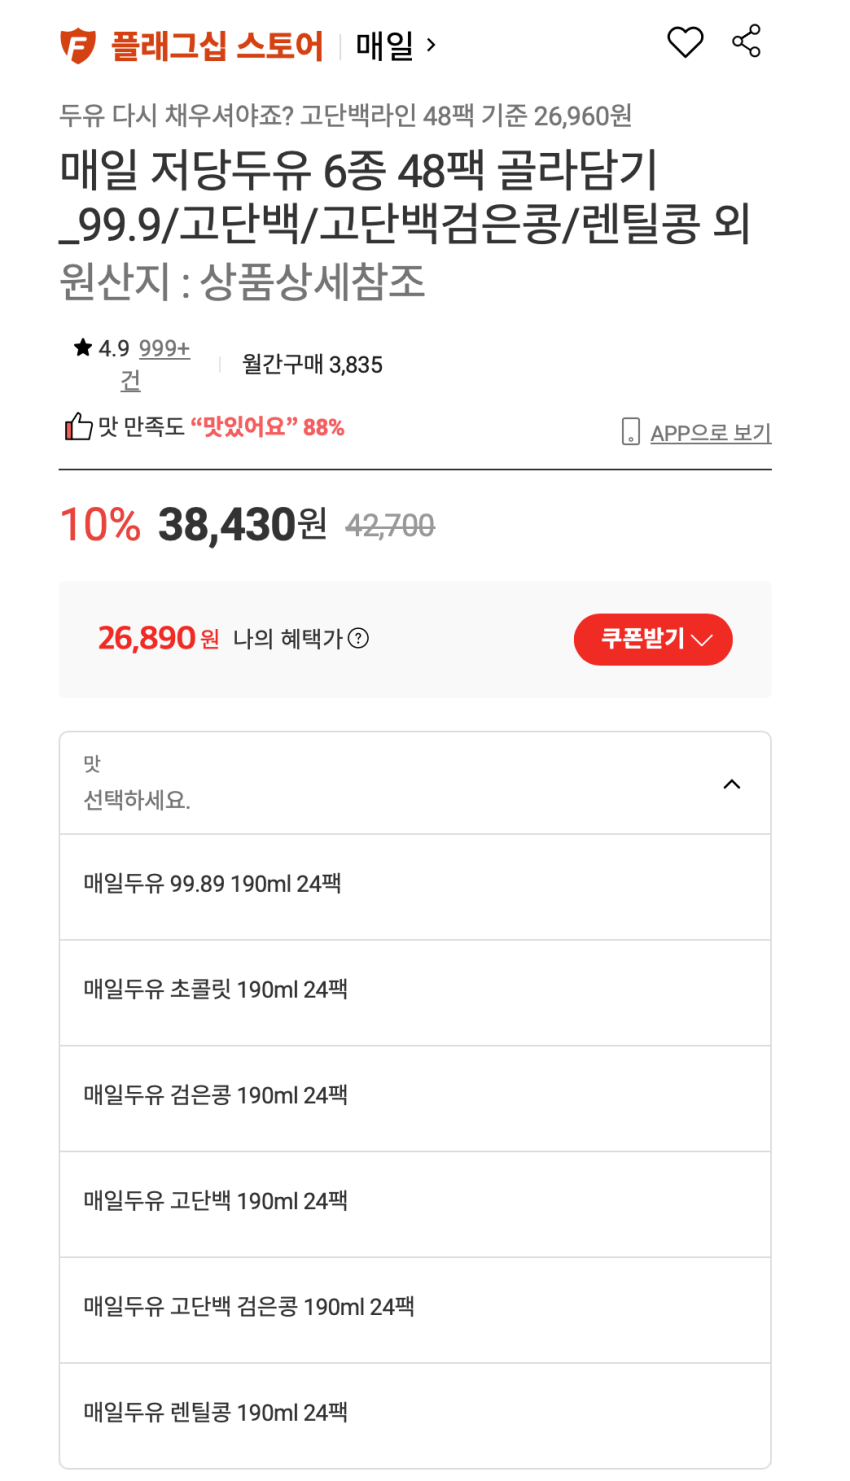This screenshot has height=1481, width=850.
Task: Click the Flagship Store shield logo
Action: [x=77, y=46]
